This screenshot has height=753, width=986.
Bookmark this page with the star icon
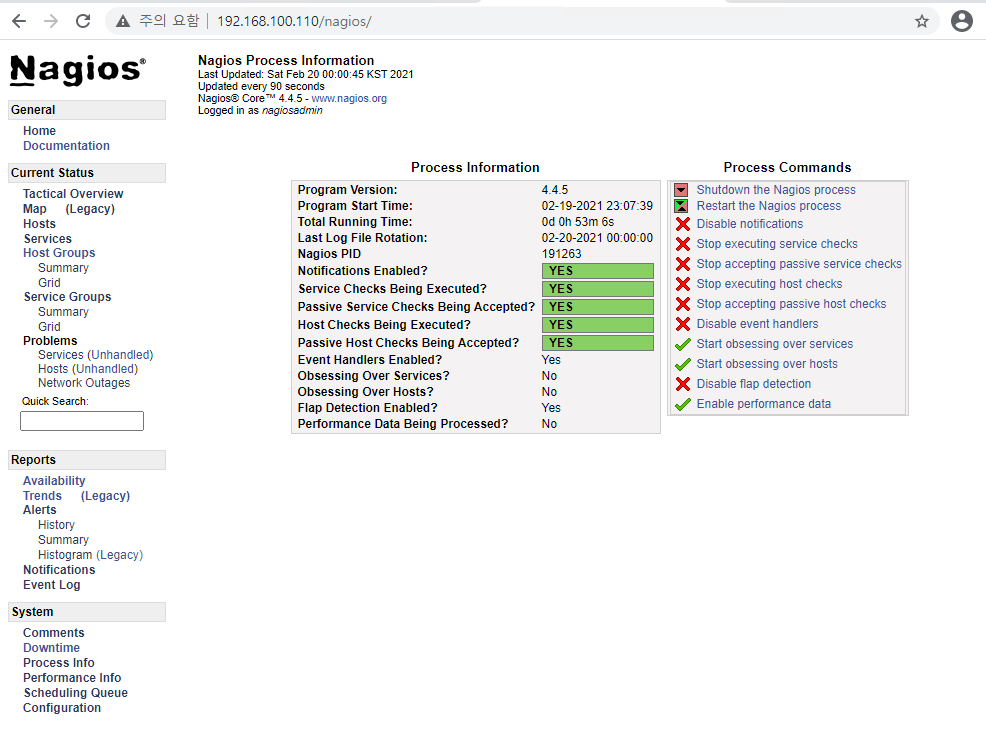(x=922, y=21)
